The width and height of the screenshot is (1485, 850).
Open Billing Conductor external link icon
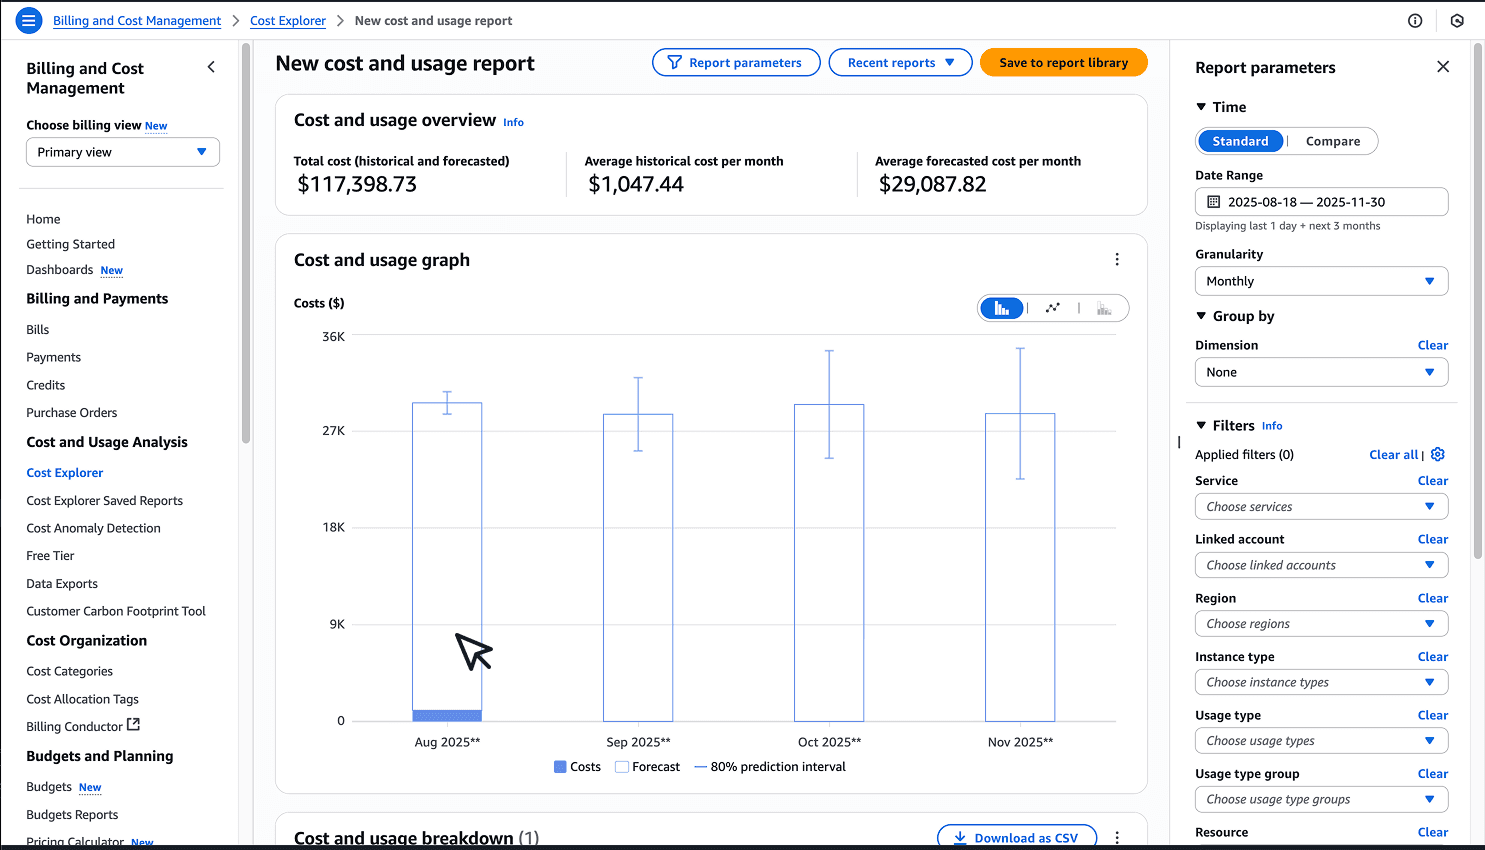click(134, 725)
